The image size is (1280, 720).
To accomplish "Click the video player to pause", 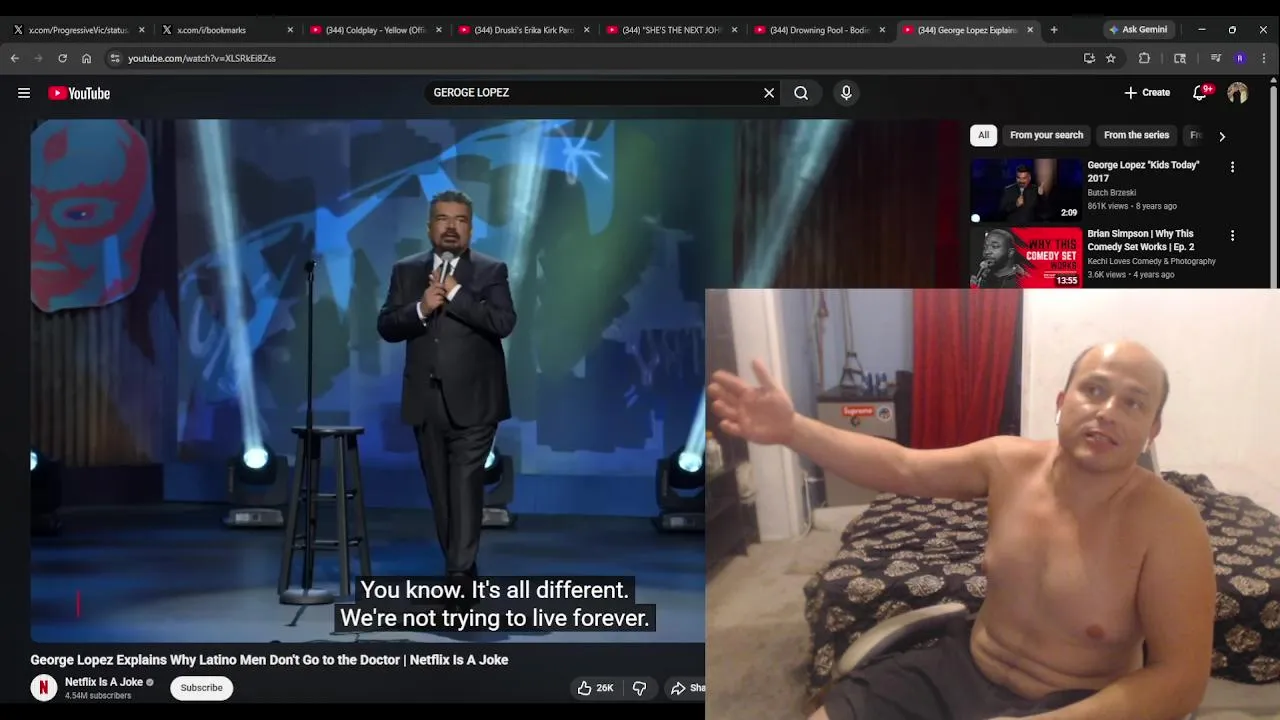I will (x=367, y=380).
